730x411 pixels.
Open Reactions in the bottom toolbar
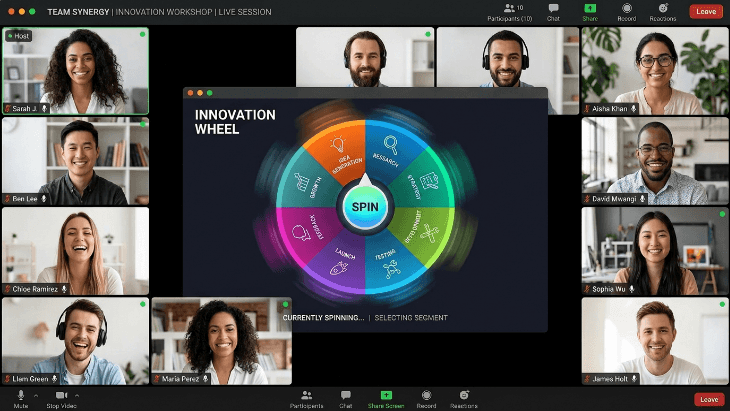[464, 399]
